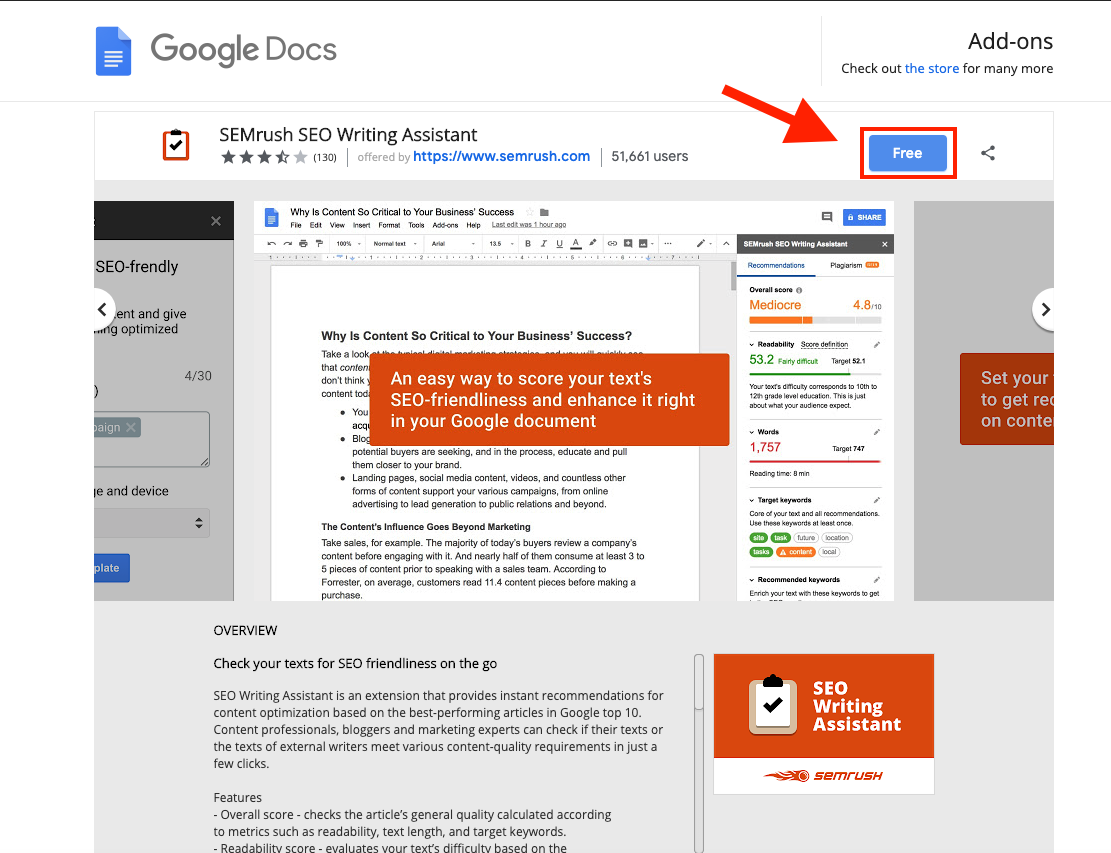Screen dimensions: 1111x853
Task: Click the star icon beside document title
Action: pos(529,212)
